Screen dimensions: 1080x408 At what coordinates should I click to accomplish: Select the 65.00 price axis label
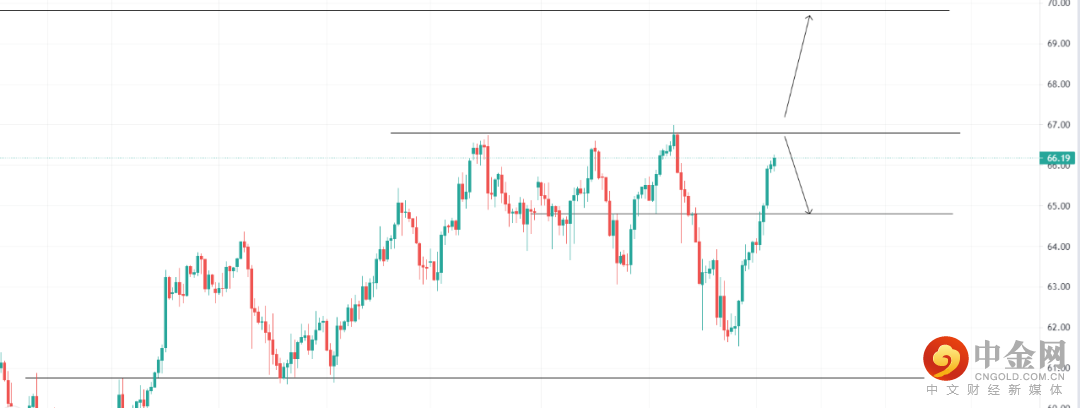point(1061,206)
